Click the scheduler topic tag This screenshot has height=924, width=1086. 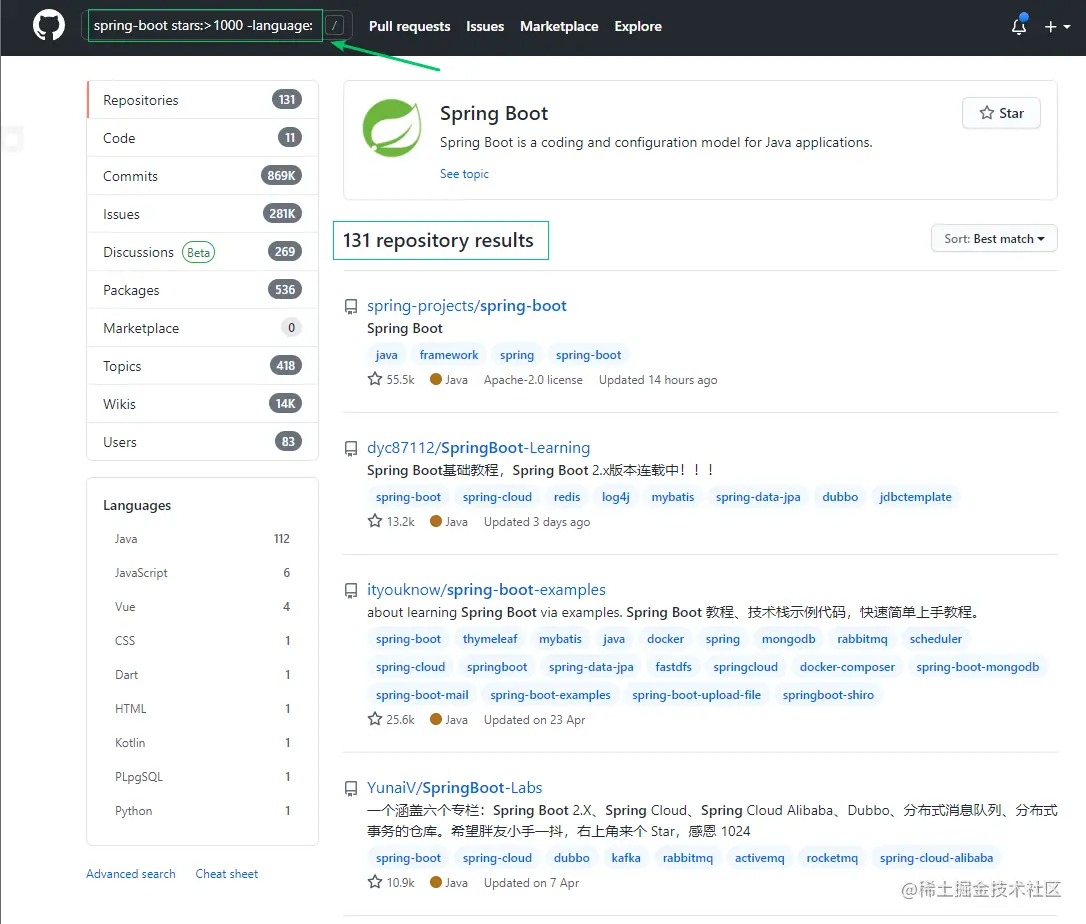click(x=936, y=639)
